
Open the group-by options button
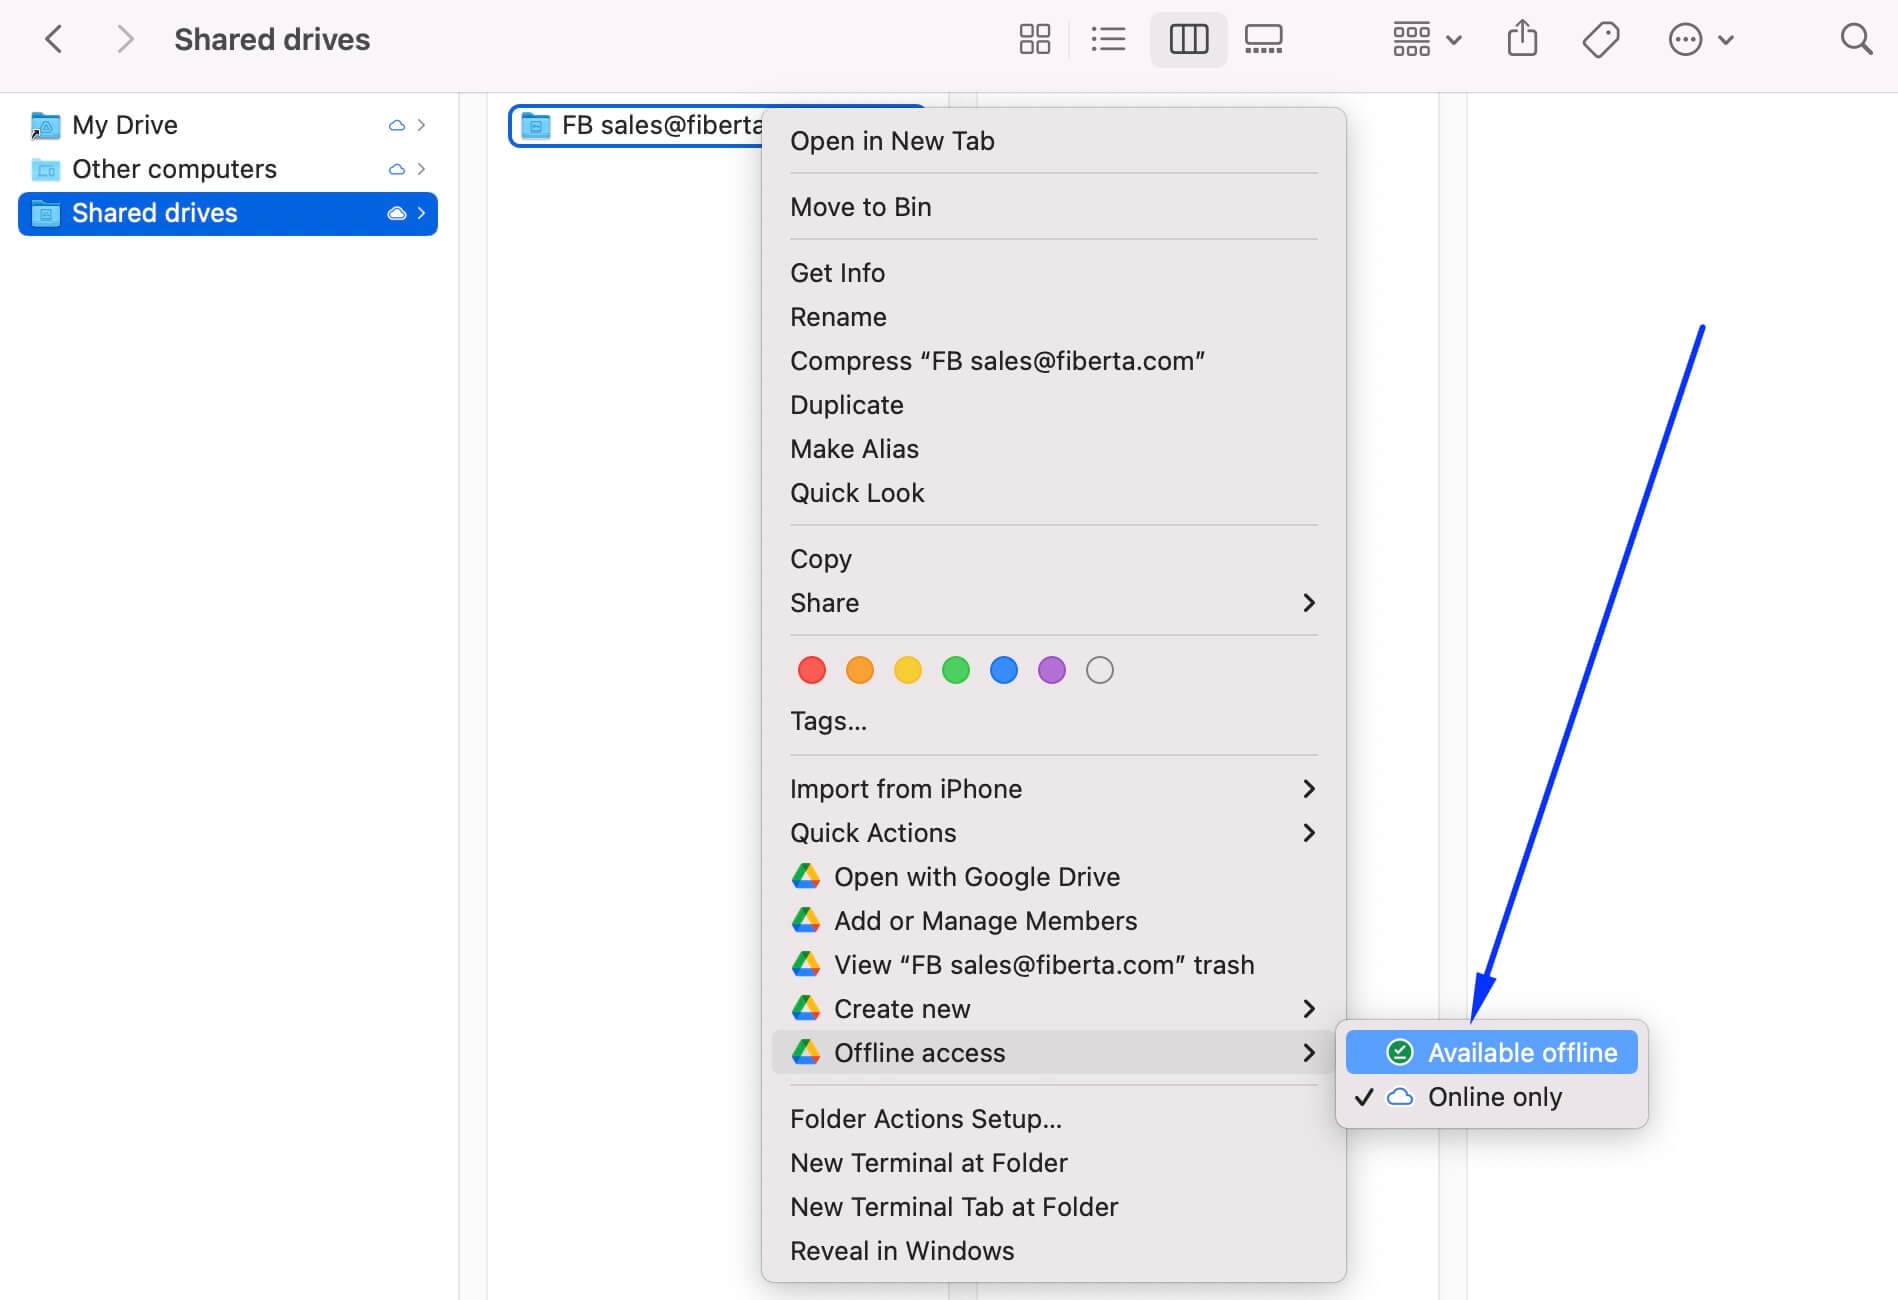1427,40
